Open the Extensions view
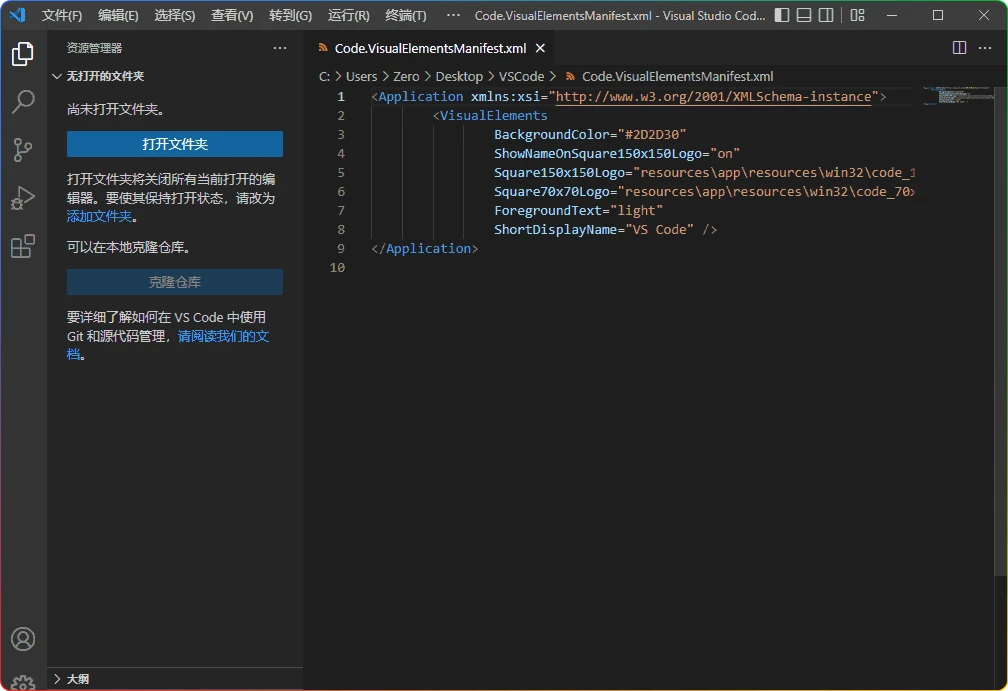Image resolution: width=1008 pixels, height=691 pixels. [22, 246]
